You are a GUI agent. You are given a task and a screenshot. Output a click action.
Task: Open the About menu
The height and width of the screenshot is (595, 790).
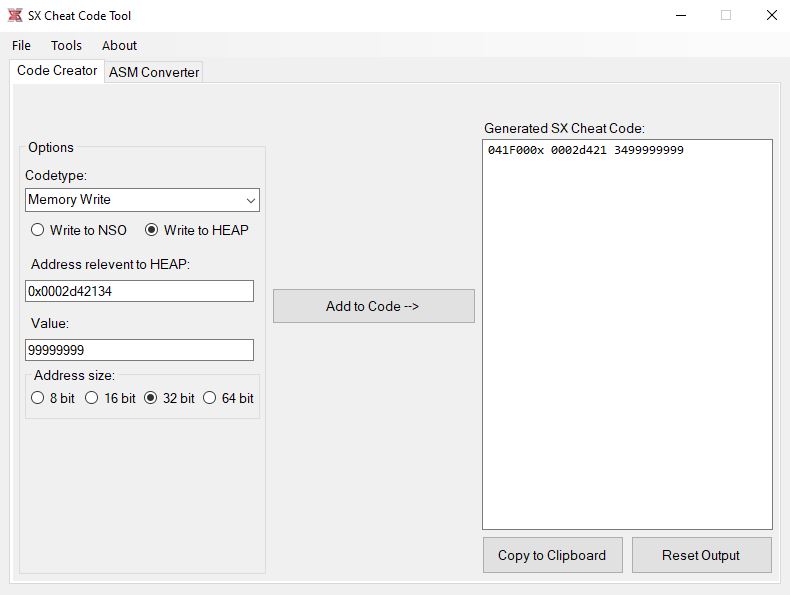pos(119,45)
